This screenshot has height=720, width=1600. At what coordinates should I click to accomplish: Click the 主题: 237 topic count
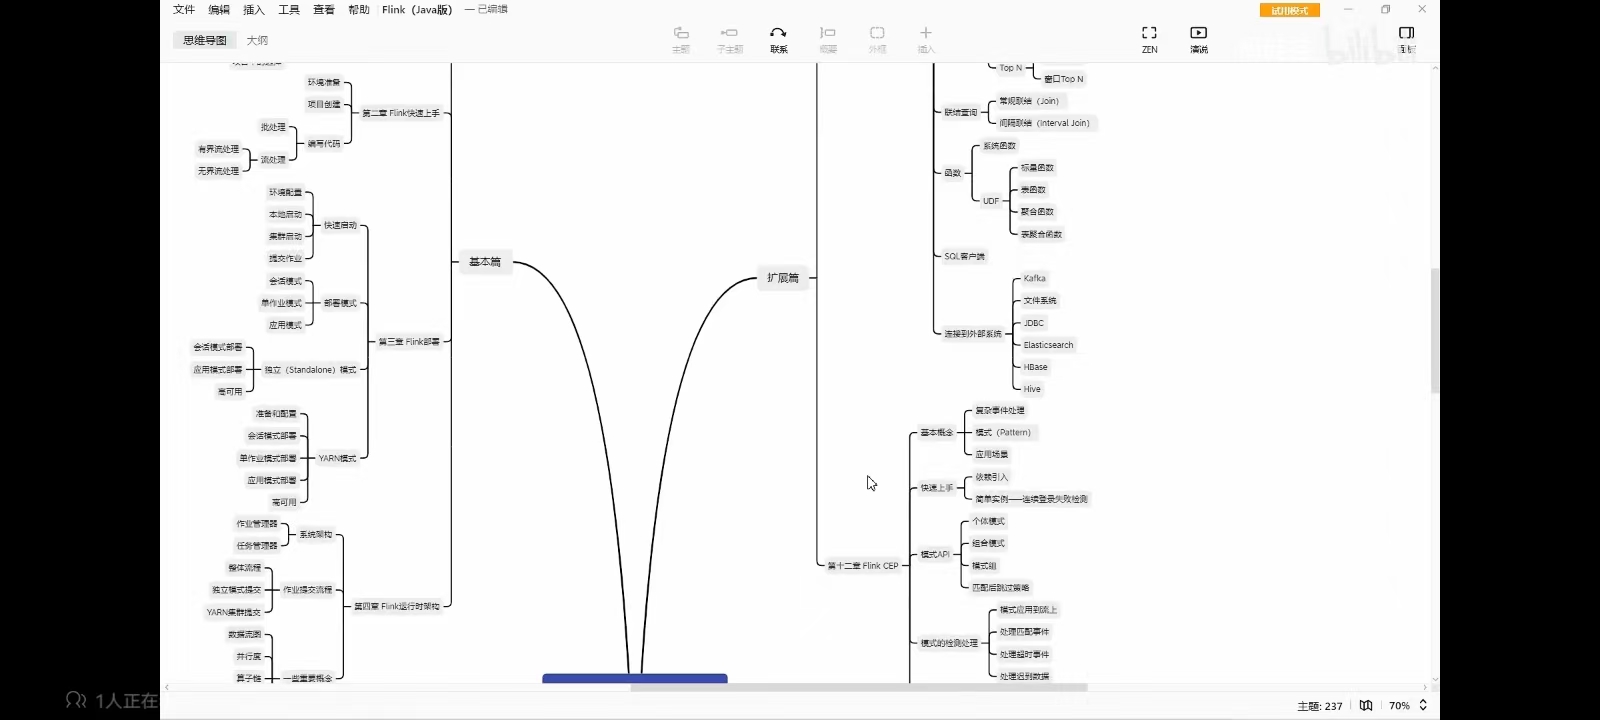coord(1320,706)
